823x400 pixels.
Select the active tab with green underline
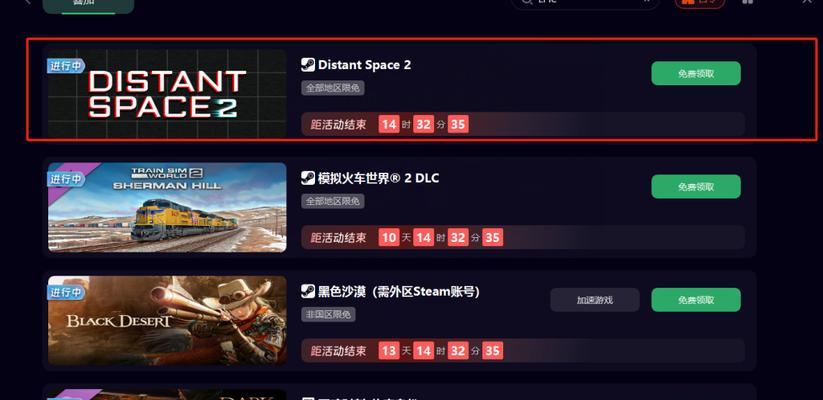click(88, 5)
